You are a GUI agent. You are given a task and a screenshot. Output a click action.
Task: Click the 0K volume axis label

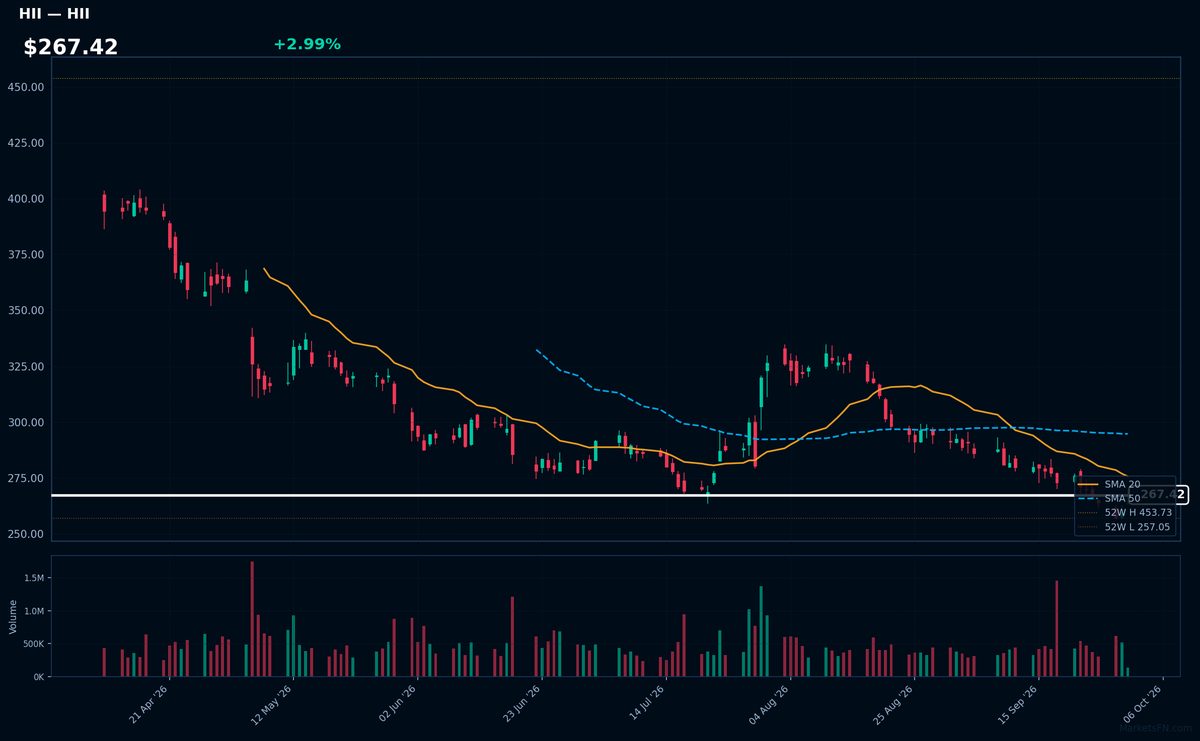[x=38, y=677]
